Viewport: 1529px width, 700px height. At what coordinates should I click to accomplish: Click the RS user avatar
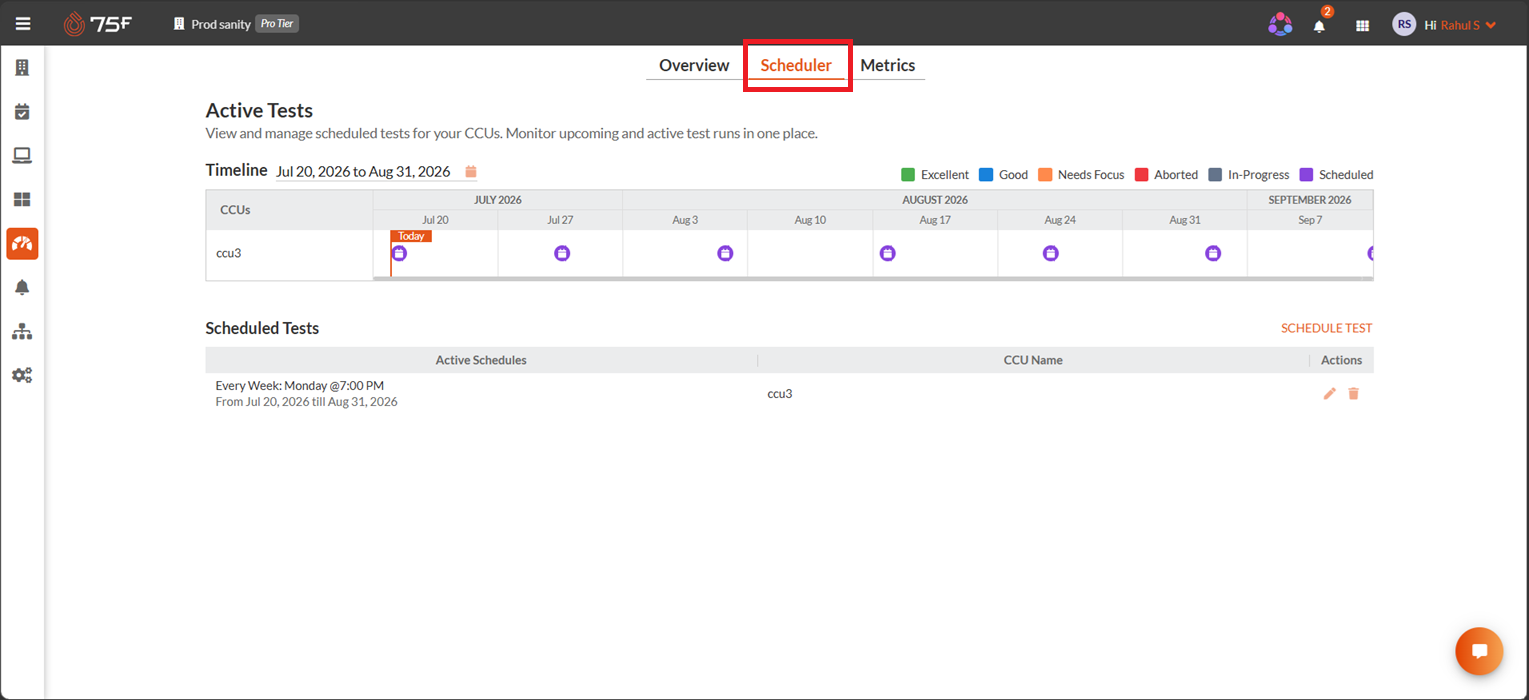click(1404, 25)
